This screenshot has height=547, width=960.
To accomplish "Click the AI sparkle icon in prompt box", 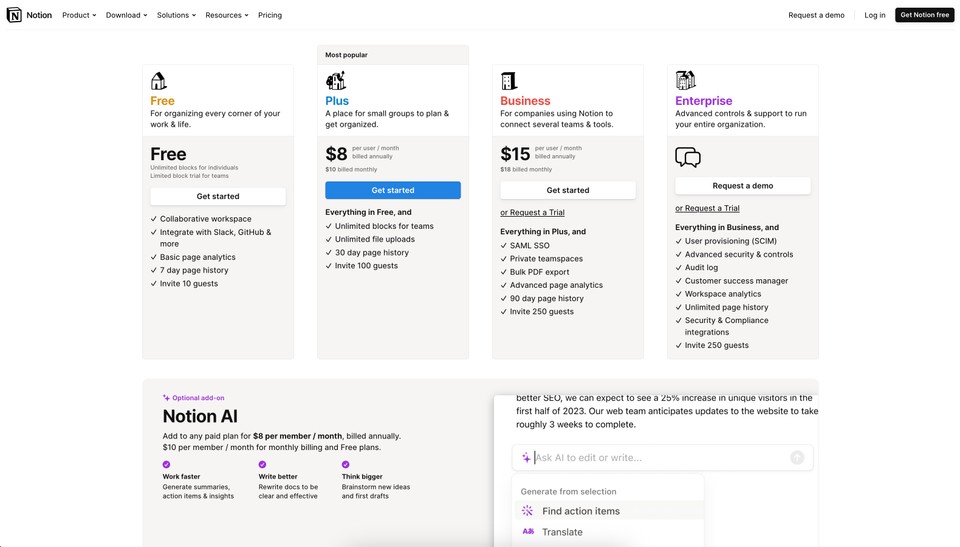I will [526, 458].
